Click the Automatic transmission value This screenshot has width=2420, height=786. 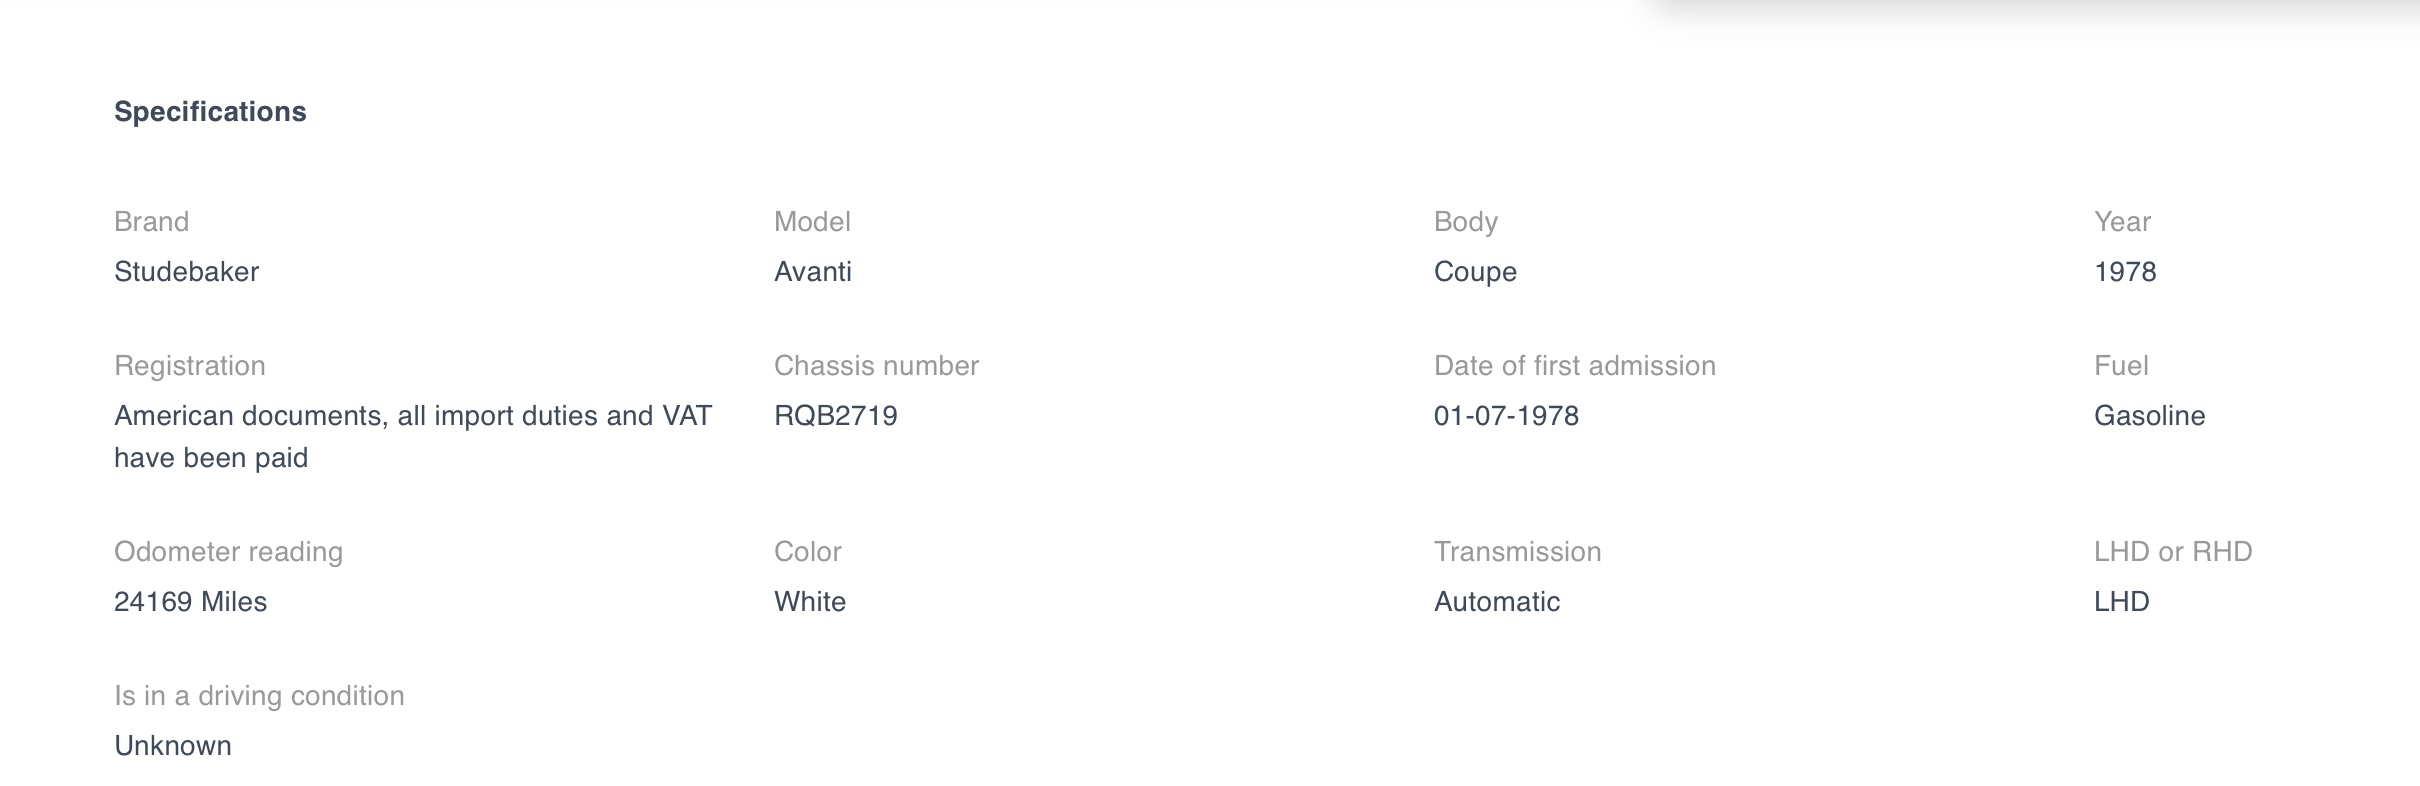[1497, 602]
